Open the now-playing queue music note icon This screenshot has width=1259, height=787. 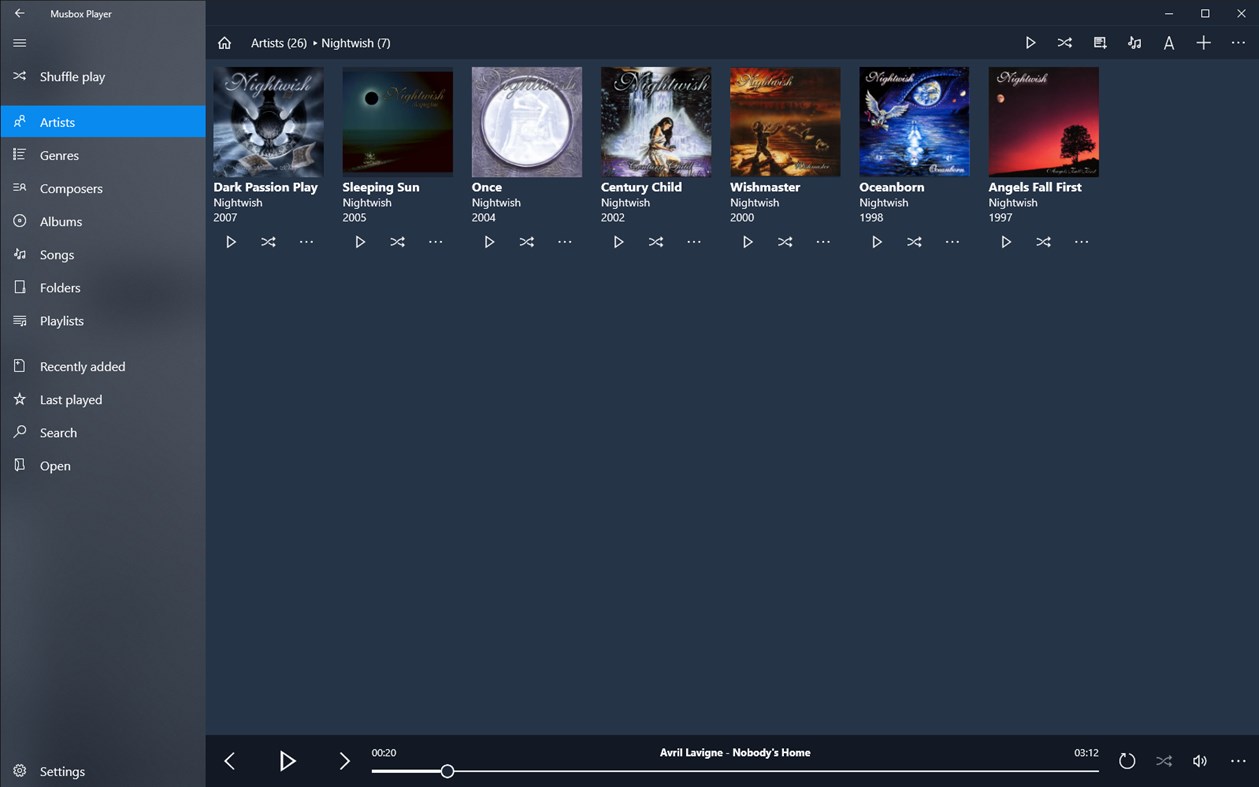[x=1134, y=42]
